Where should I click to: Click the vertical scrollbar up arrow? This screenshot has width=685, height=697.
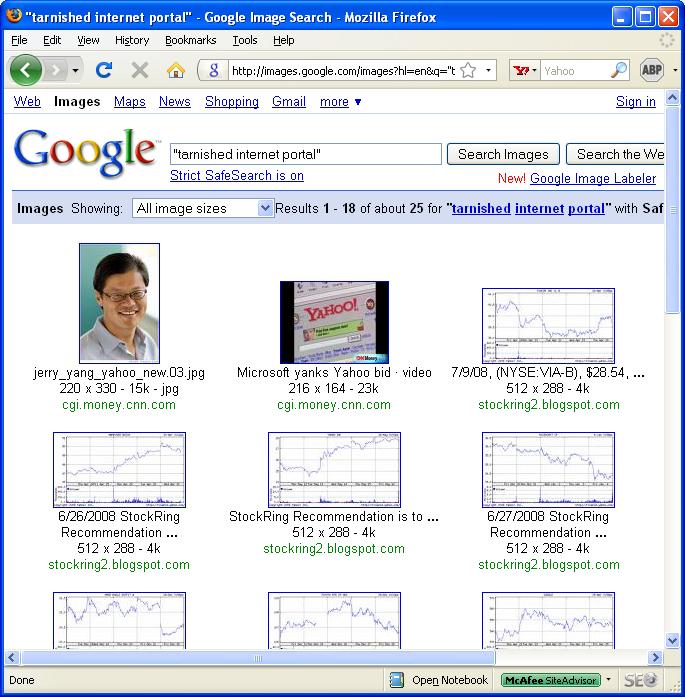point(672,97)
